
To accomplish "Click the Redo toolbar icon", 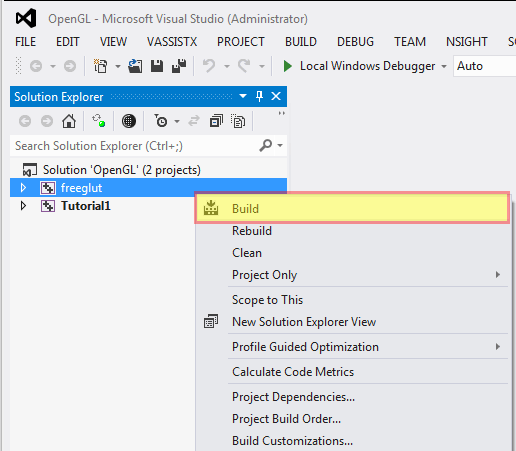I will (x=244, y=66).
